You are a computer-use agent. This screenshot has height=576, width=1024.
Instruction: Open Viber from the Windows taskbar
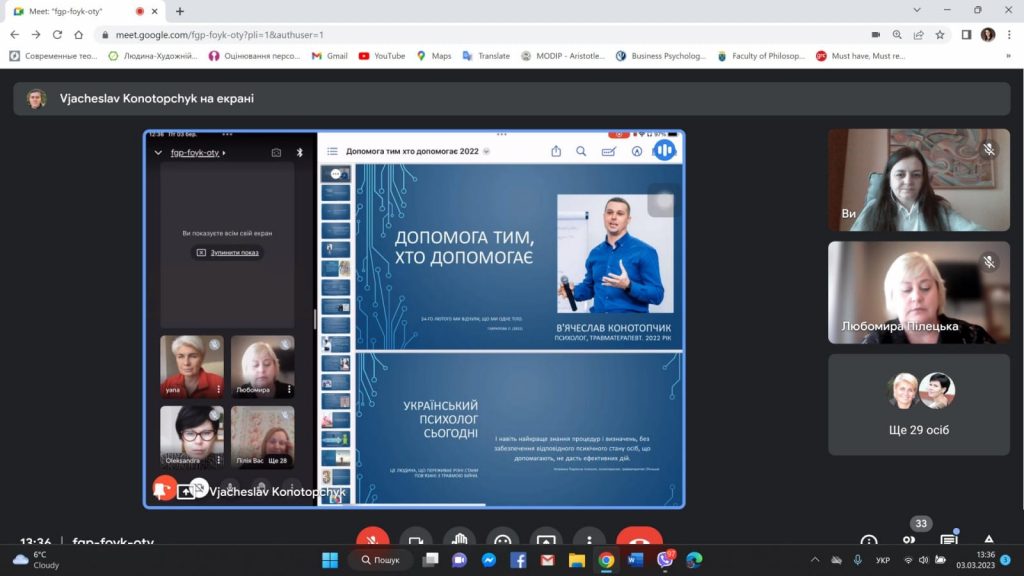click(665, 560)
